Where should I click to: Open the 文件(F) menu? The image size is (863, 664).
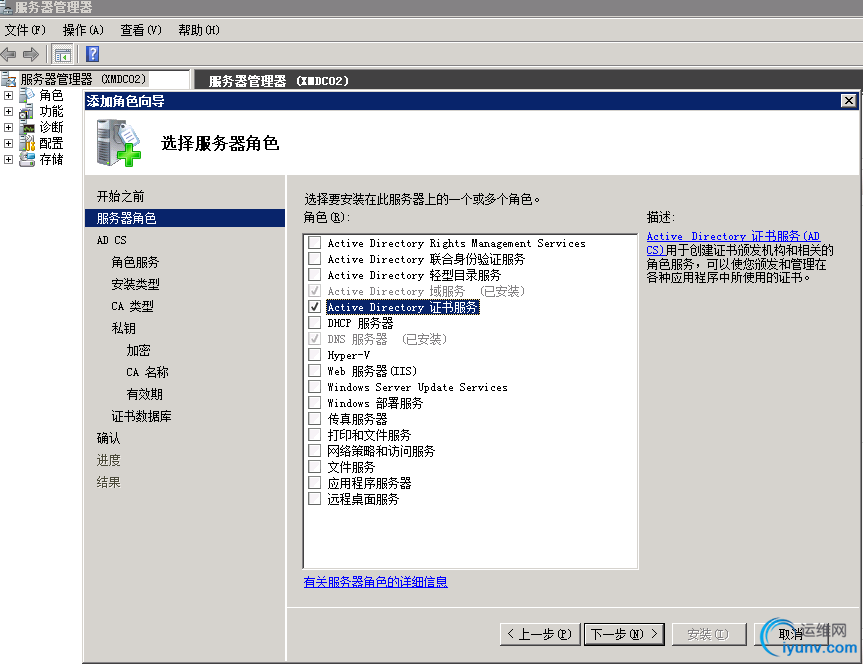click(x=25, y=30)
